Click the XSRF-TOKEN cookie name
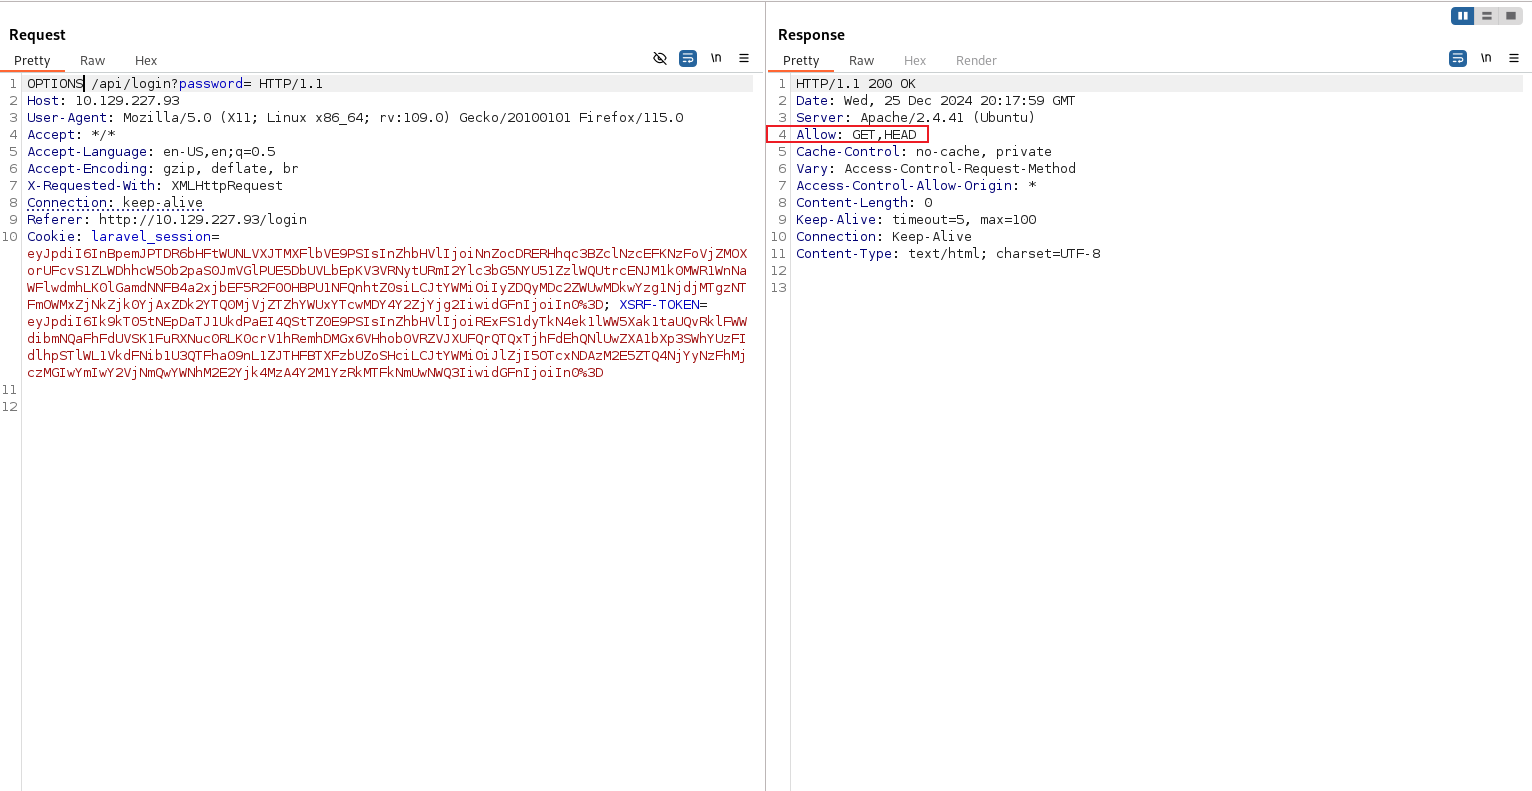This screenshot has height=791, width=1532. 659,305
